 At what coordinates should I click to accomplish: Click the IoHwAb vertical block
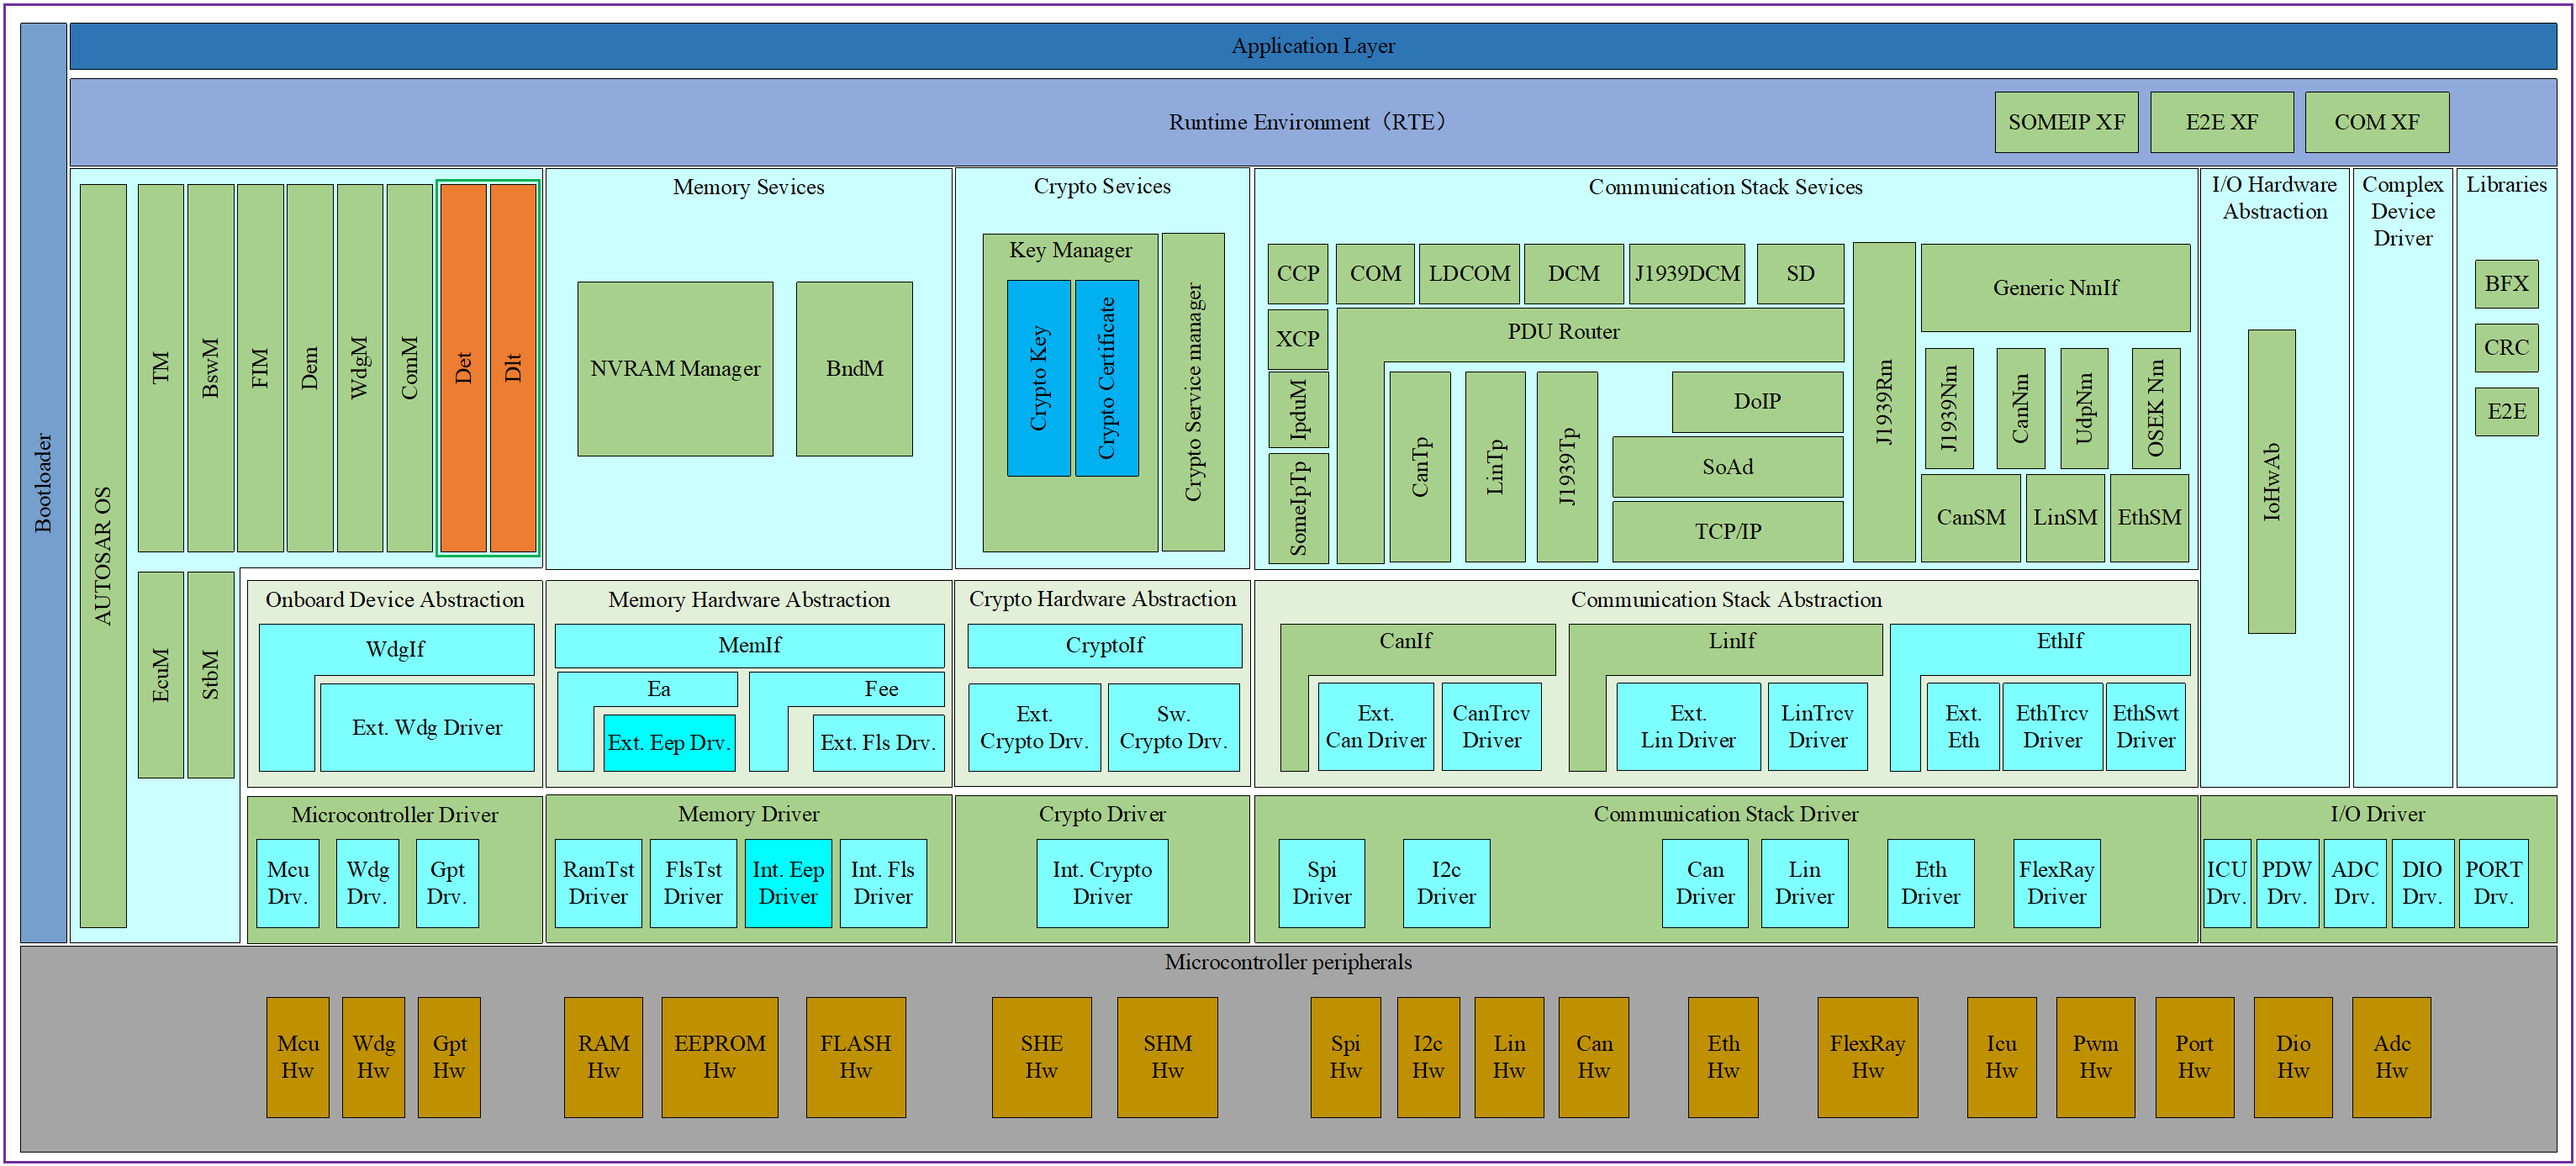coord(2272,482)
